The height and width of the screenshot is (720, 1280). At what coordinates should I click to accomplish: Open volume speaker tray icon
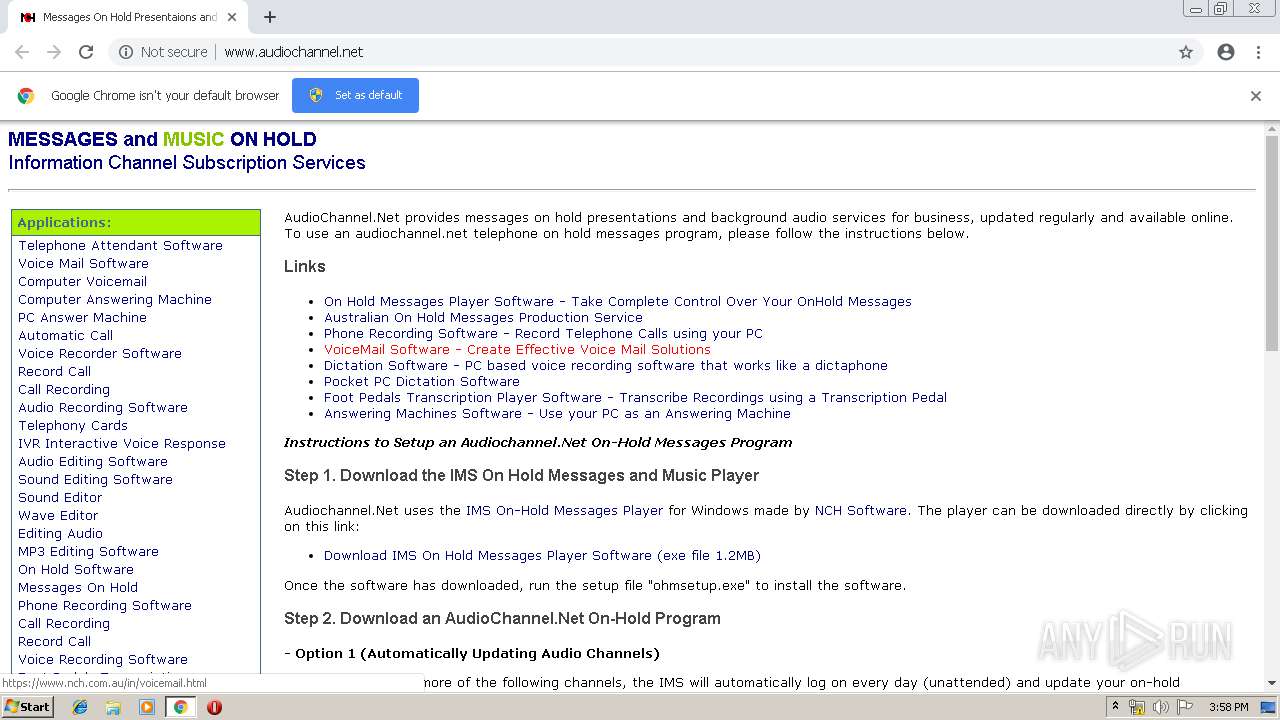tap(1160, 707)
